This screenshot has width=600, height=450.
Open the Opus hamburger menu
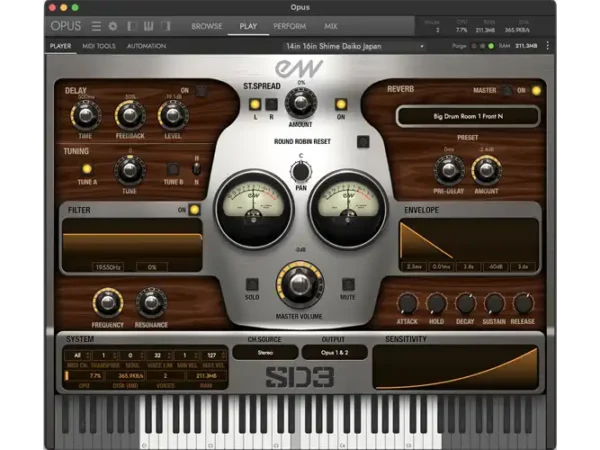tap(96, 26)
